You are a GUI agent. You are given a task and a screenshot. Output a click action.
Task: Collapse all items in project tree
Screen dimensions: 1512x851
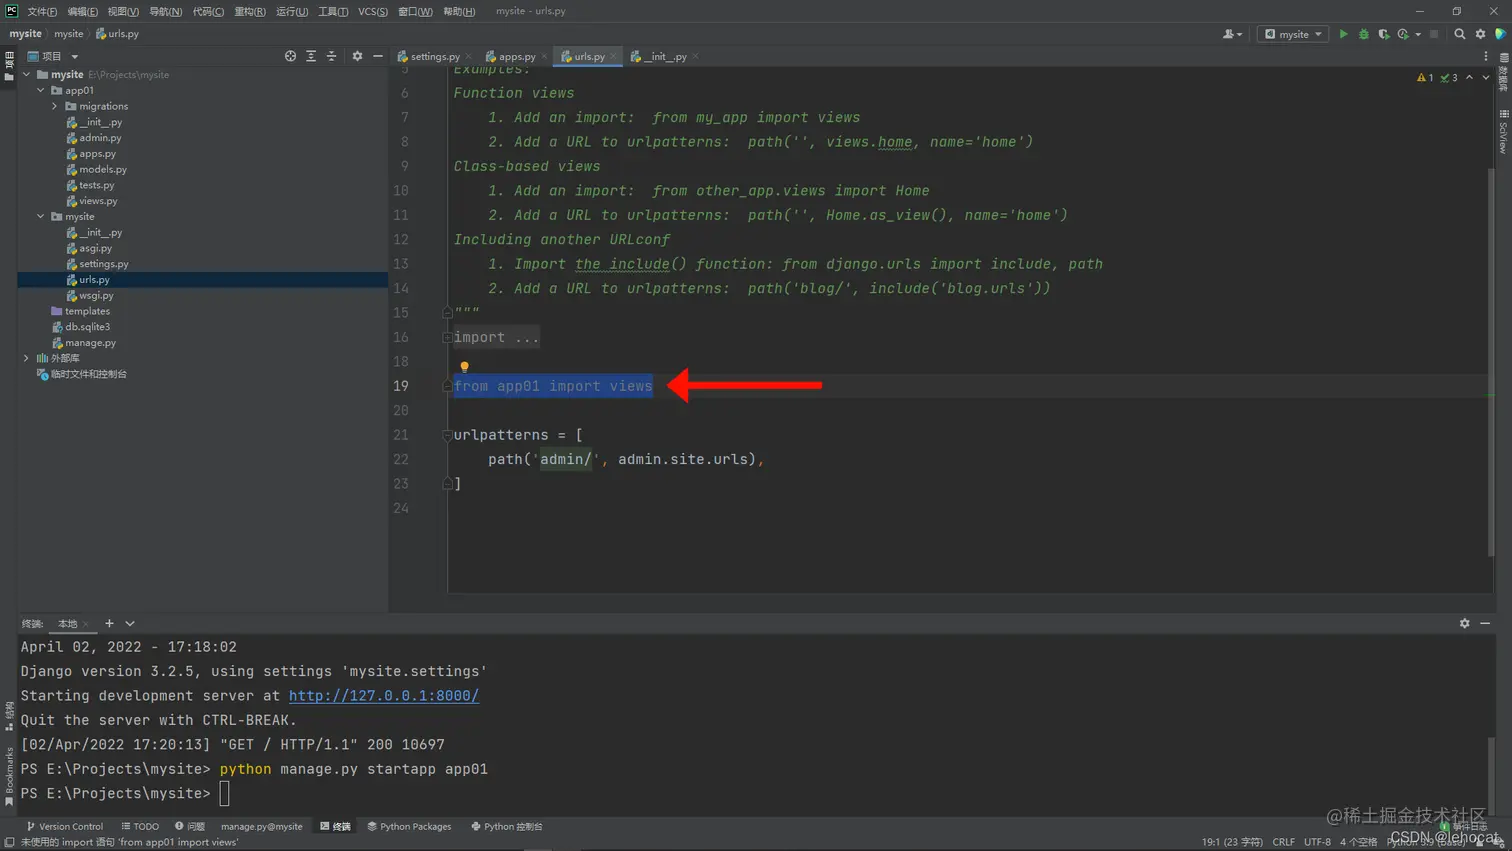(331, 56)
